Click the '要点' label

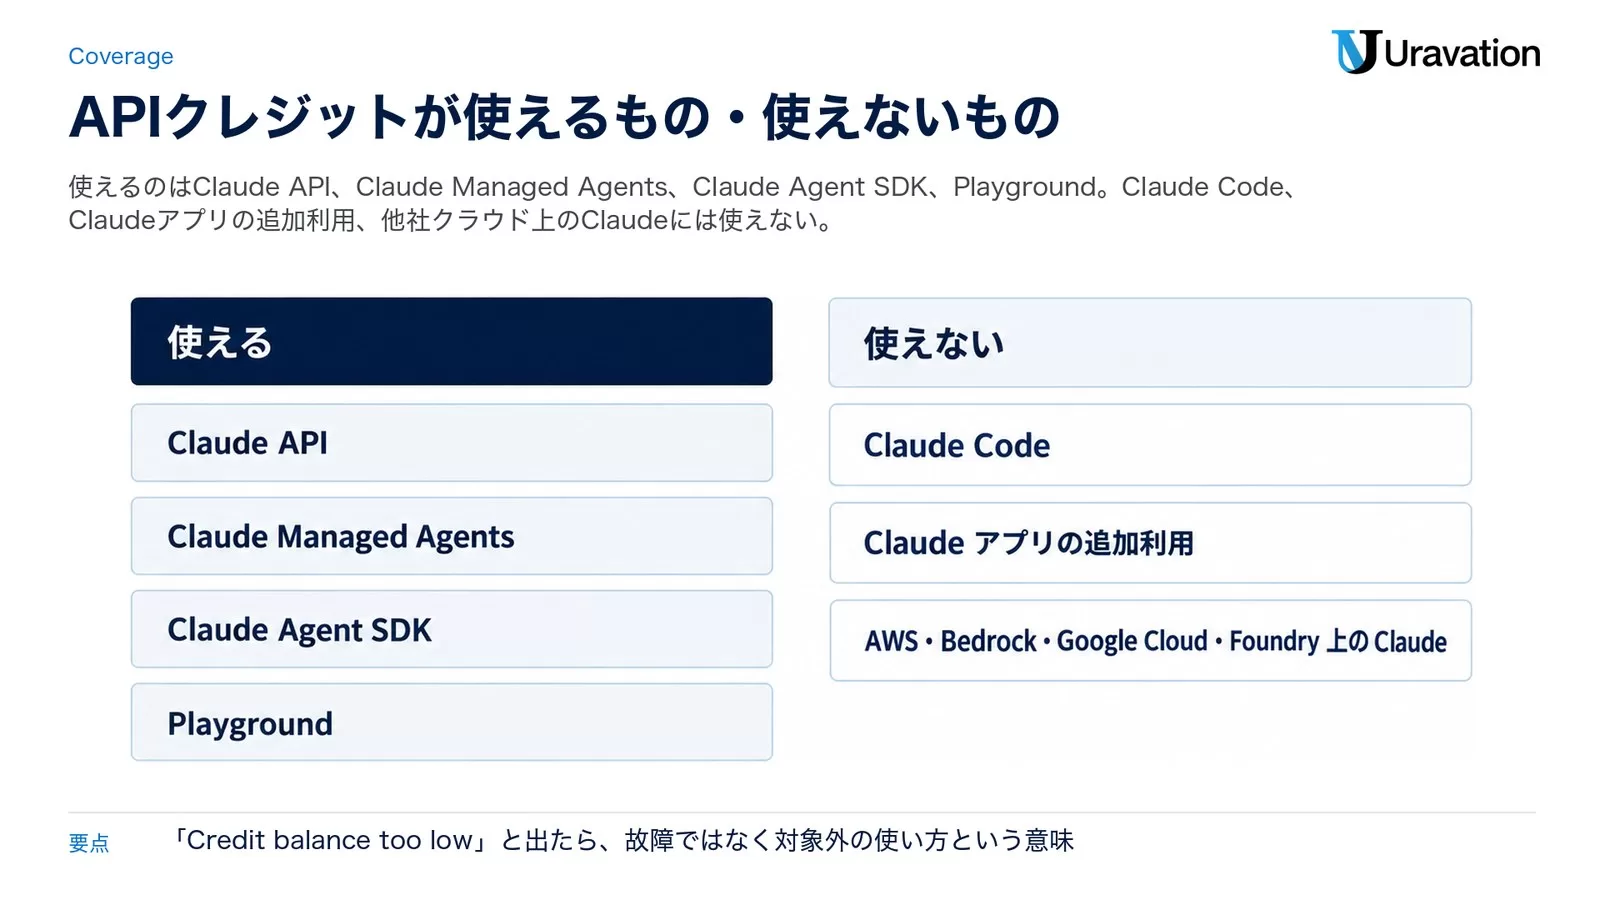[89, 843]
